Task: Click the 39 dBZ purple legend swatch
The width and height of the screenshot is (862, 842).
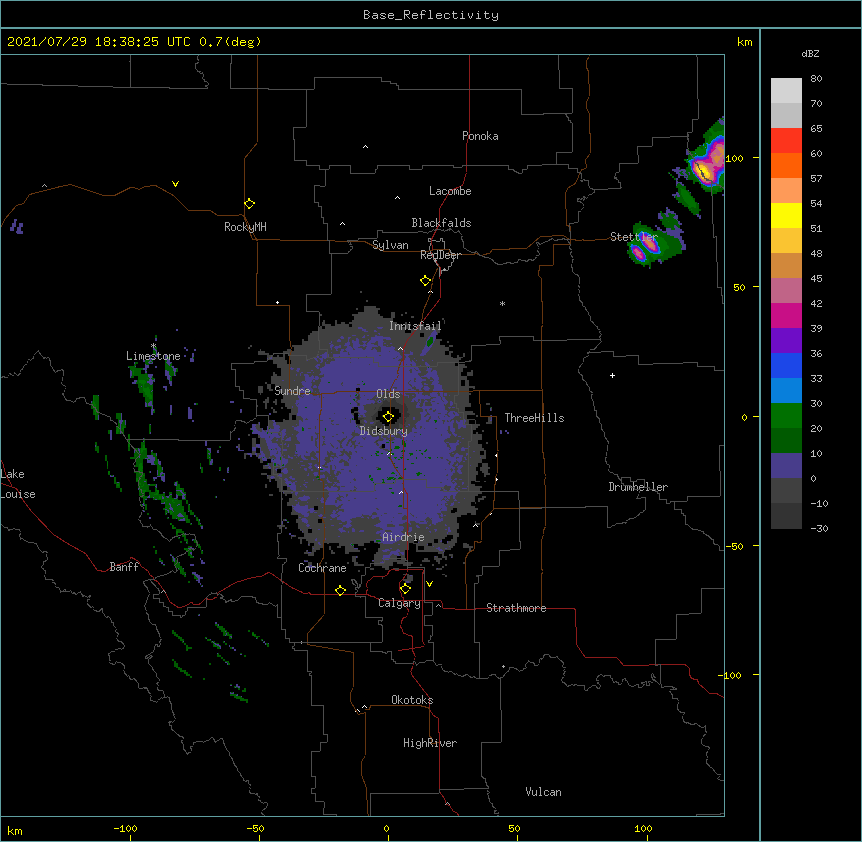Action: [x=786, y=340]
